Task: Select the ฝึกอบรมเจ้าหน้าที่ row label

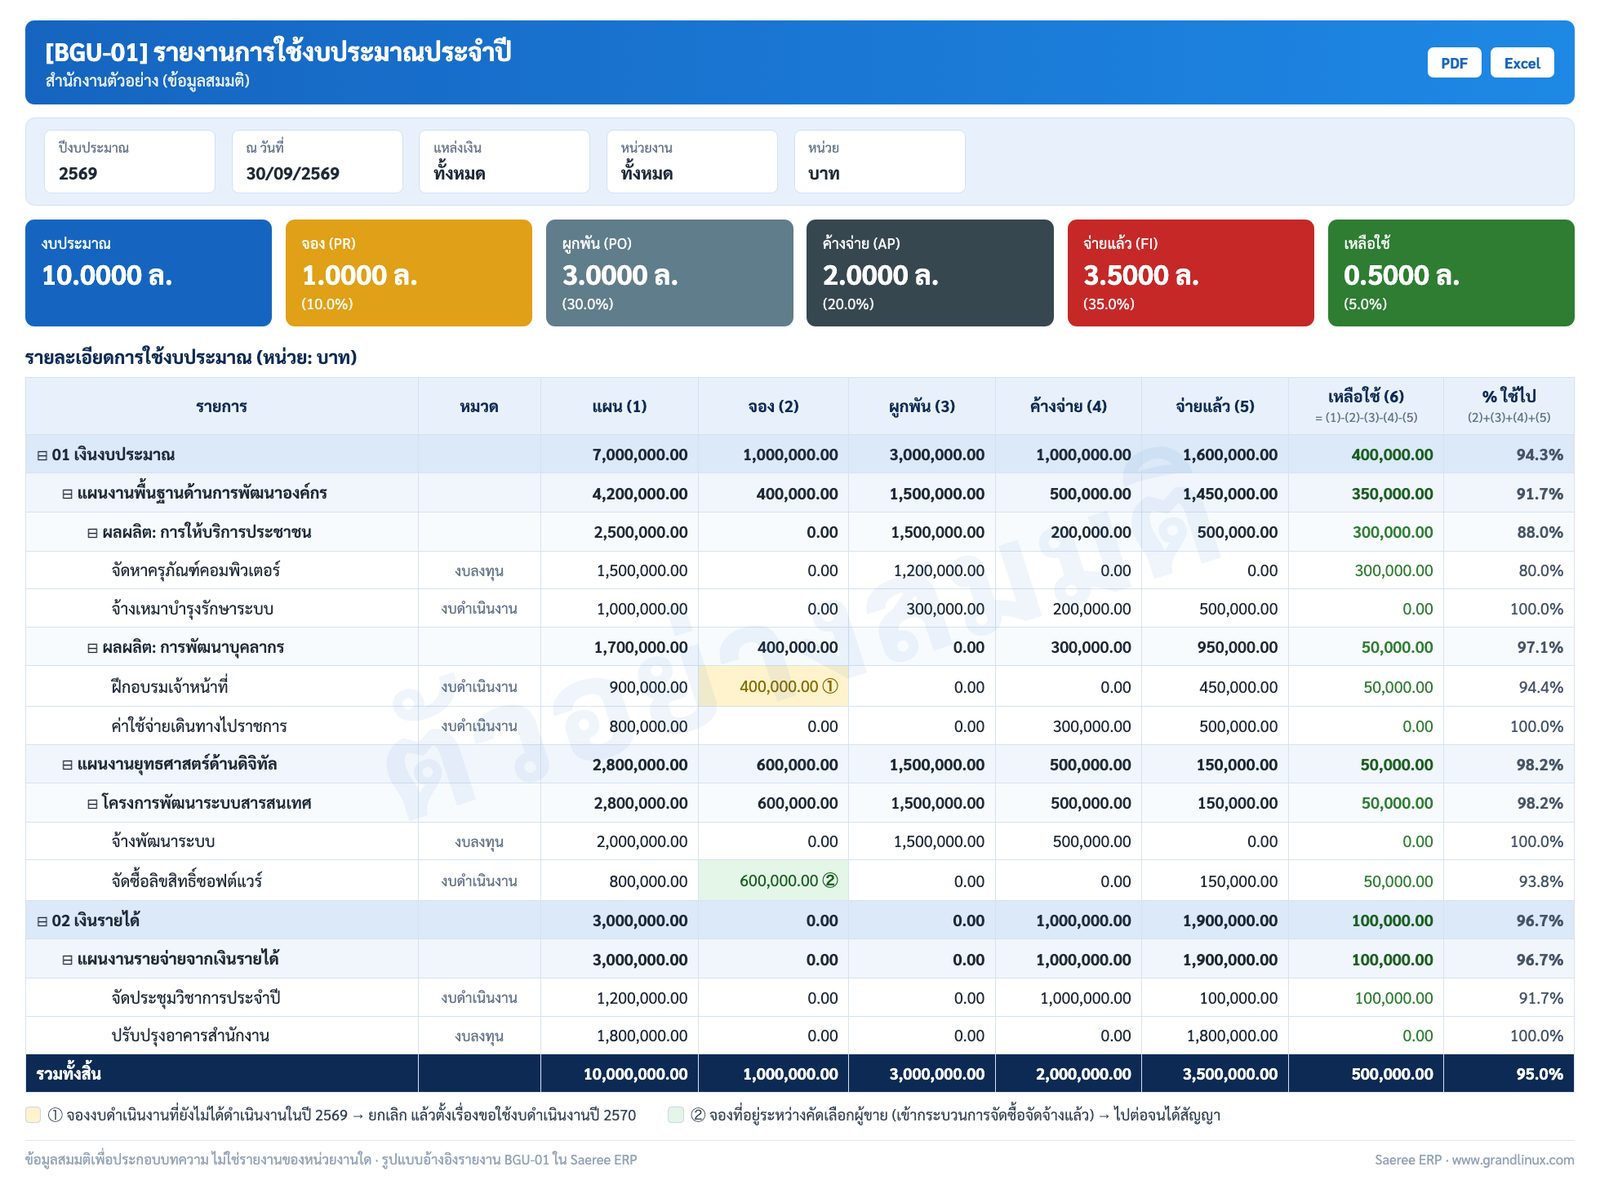Action: click(169, 687)
